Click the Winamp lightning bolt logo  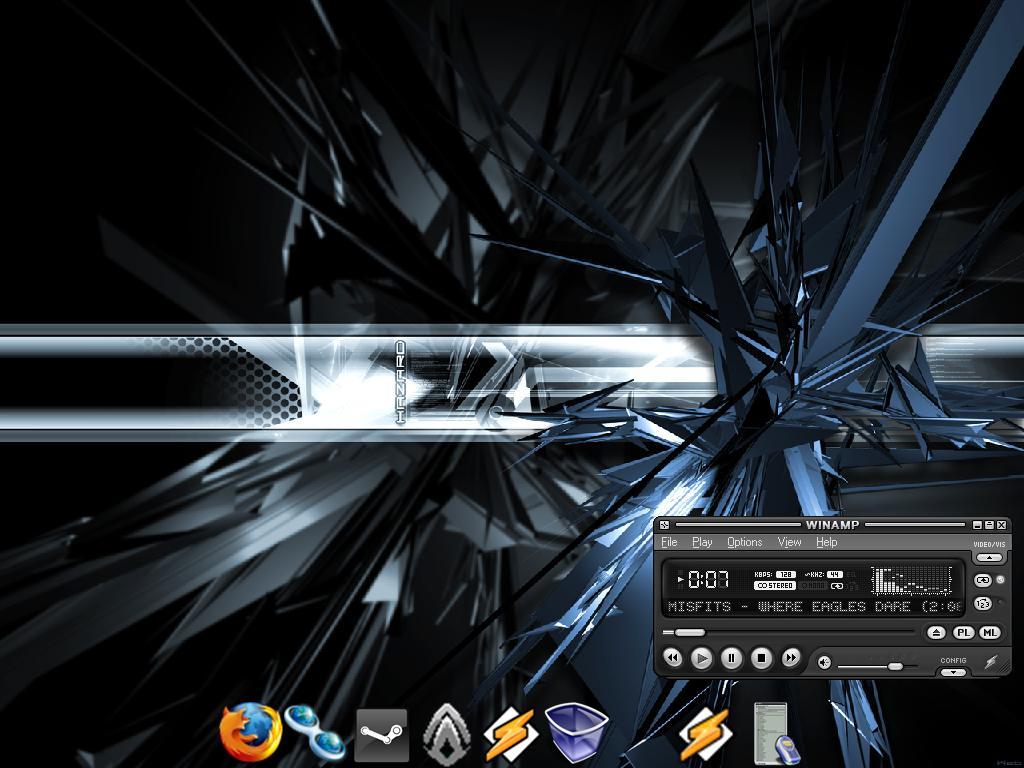[x=991, y=662]
